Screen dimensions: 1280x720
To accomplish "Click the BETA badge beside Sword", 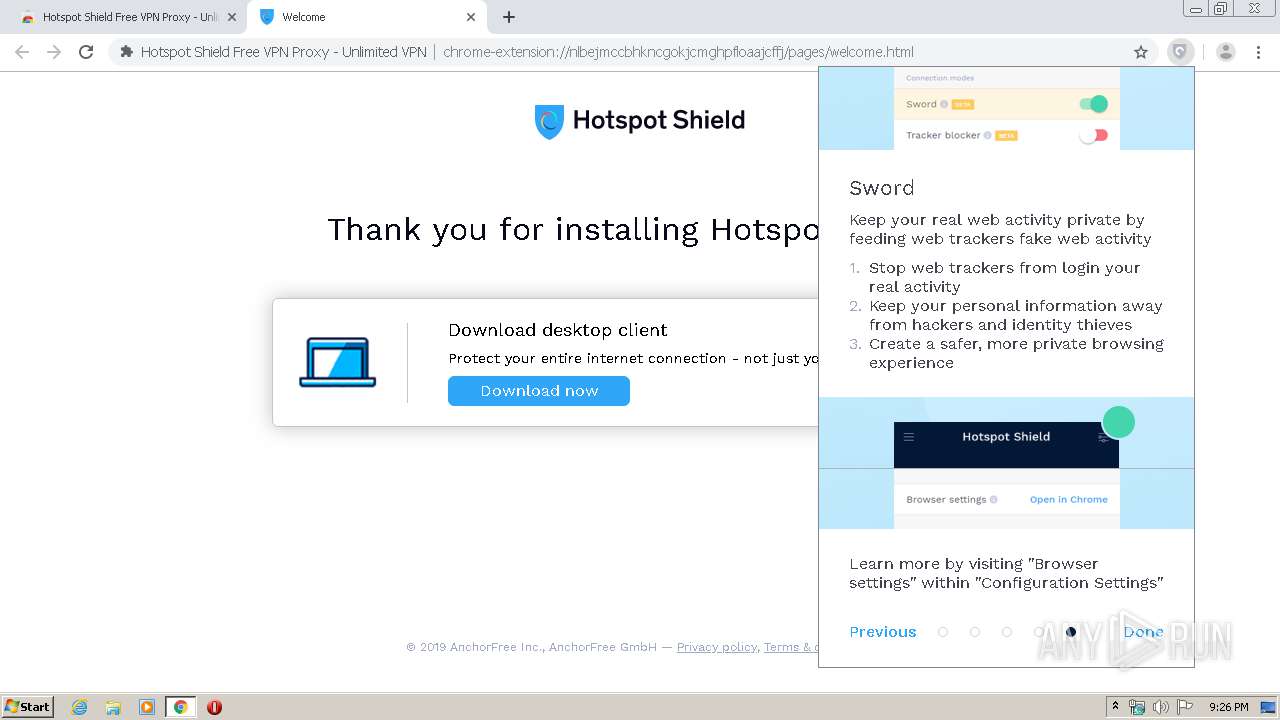I will click(963, 104).
